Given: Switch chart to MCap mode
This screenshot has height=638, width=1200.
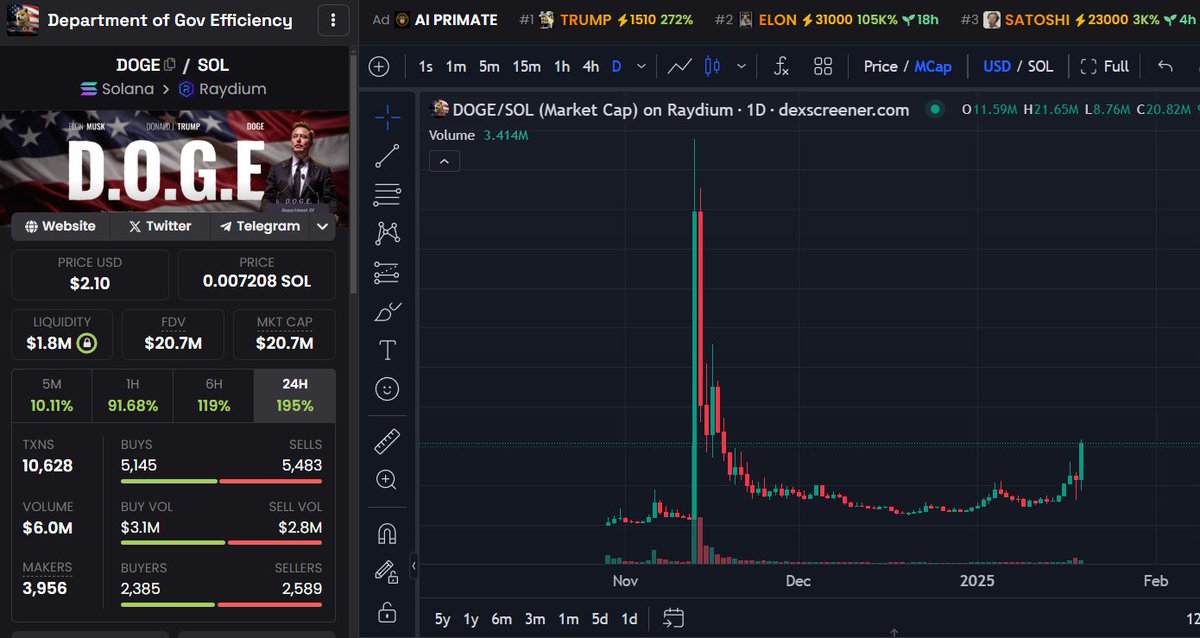Looking at the screenshot, I should [x=933, y=66].
